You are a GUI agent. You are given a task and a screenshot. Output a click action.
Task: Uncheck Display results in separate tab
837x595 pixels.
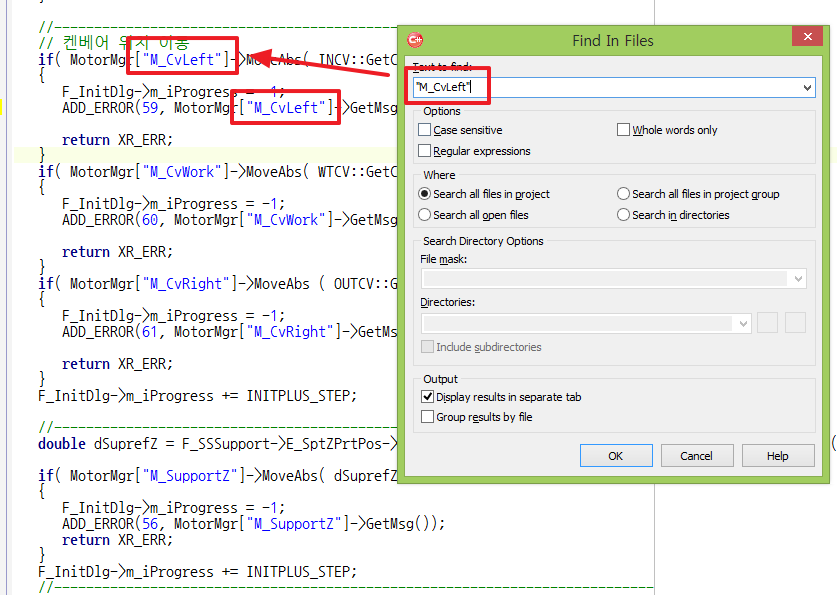tap(428, 397)
